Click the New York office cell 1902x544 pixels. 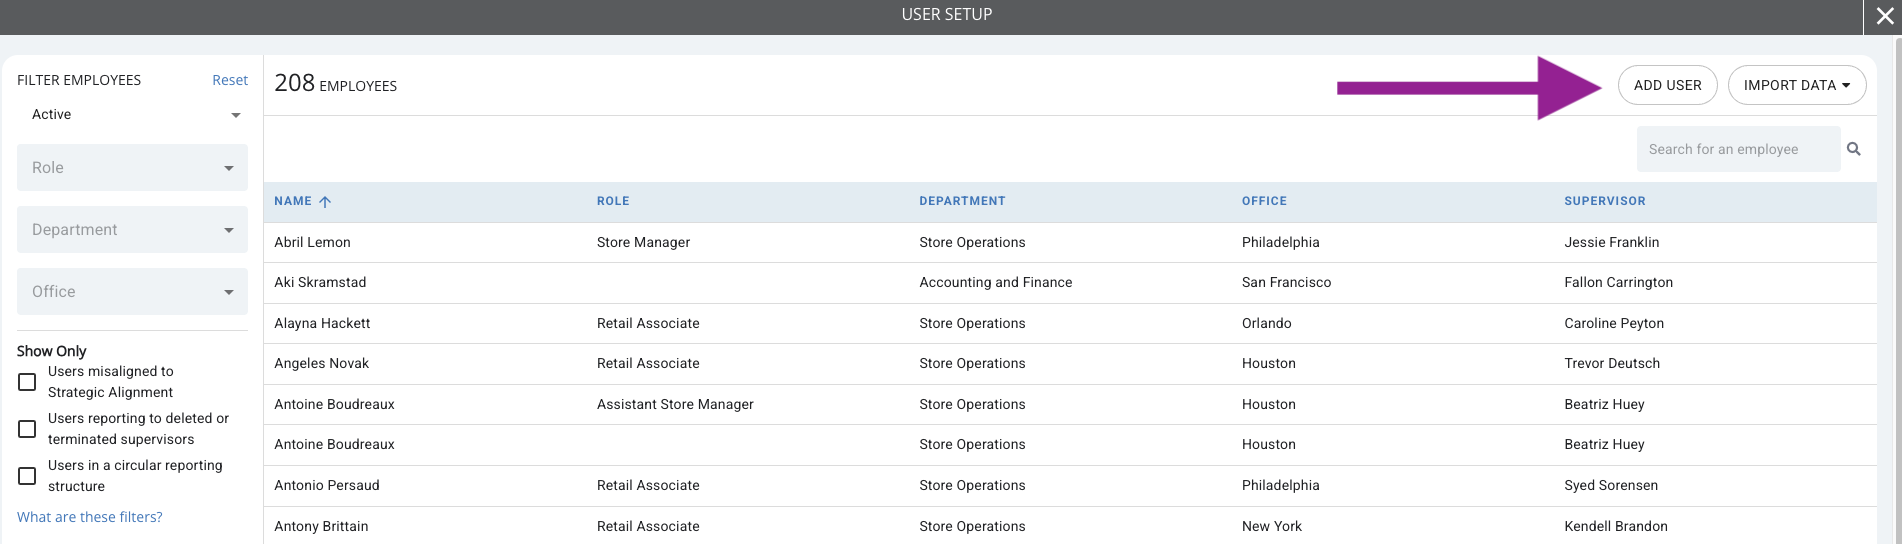click(1272, 526)
